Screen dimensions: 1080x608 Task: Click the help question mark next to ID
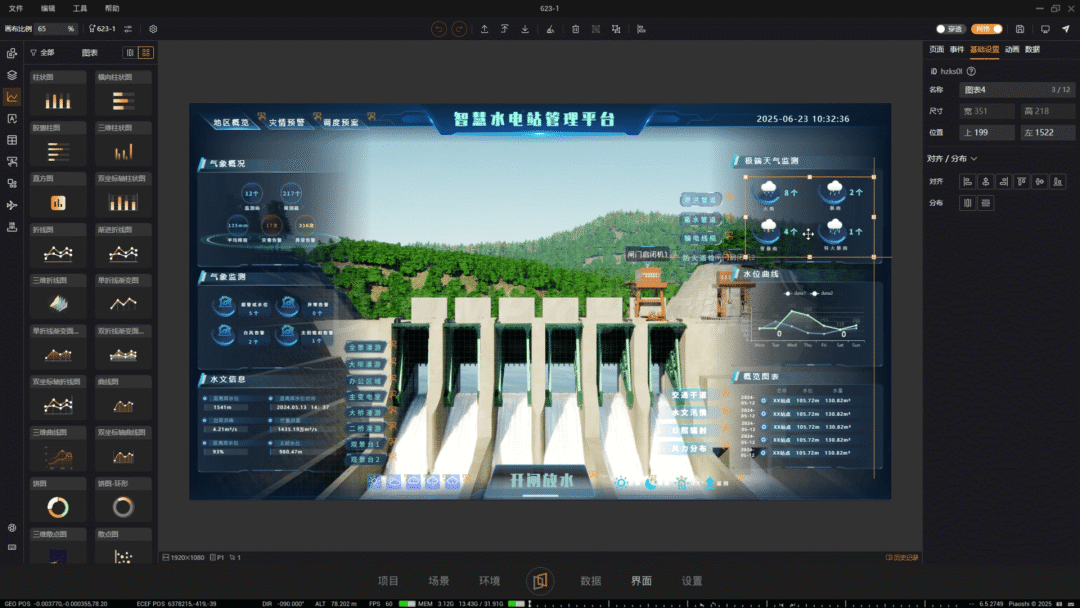[x=971, y=71]
